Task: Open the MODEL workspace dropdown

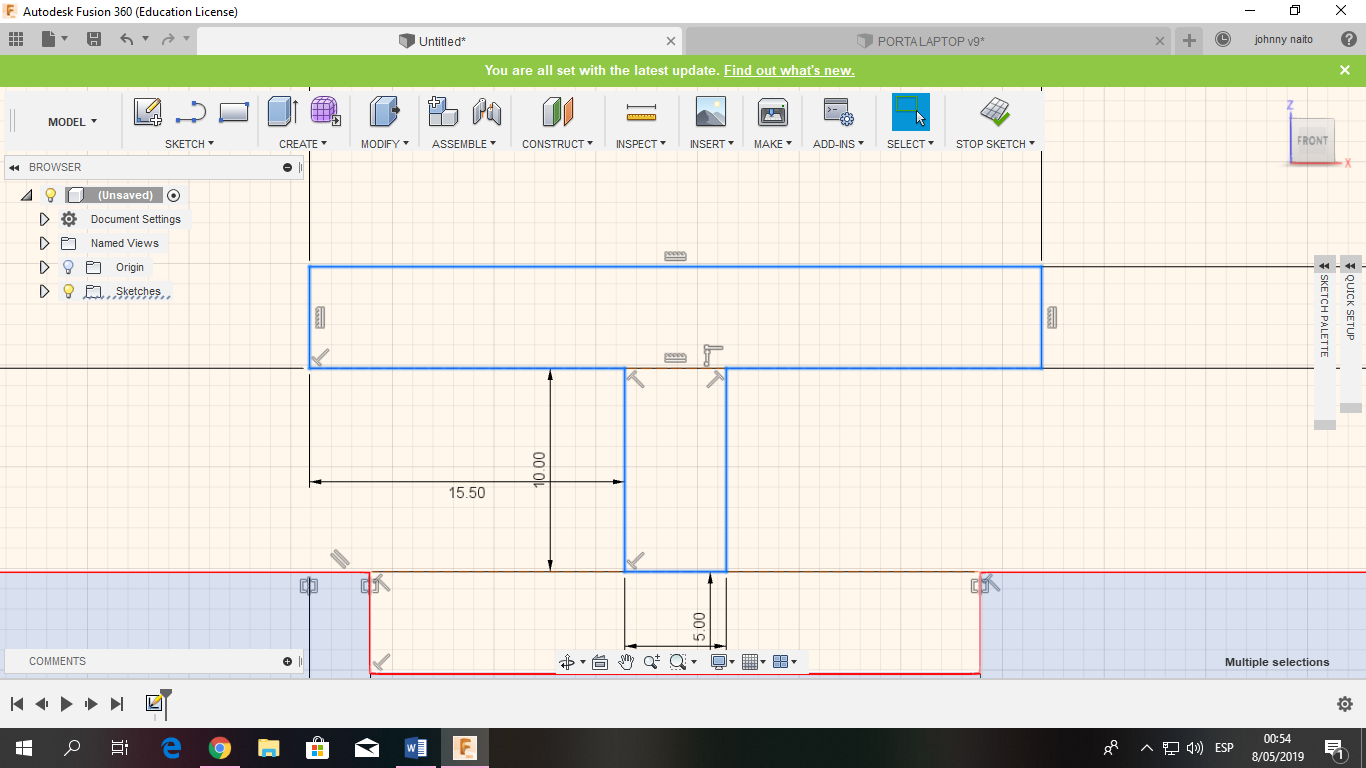Action: 73,122
